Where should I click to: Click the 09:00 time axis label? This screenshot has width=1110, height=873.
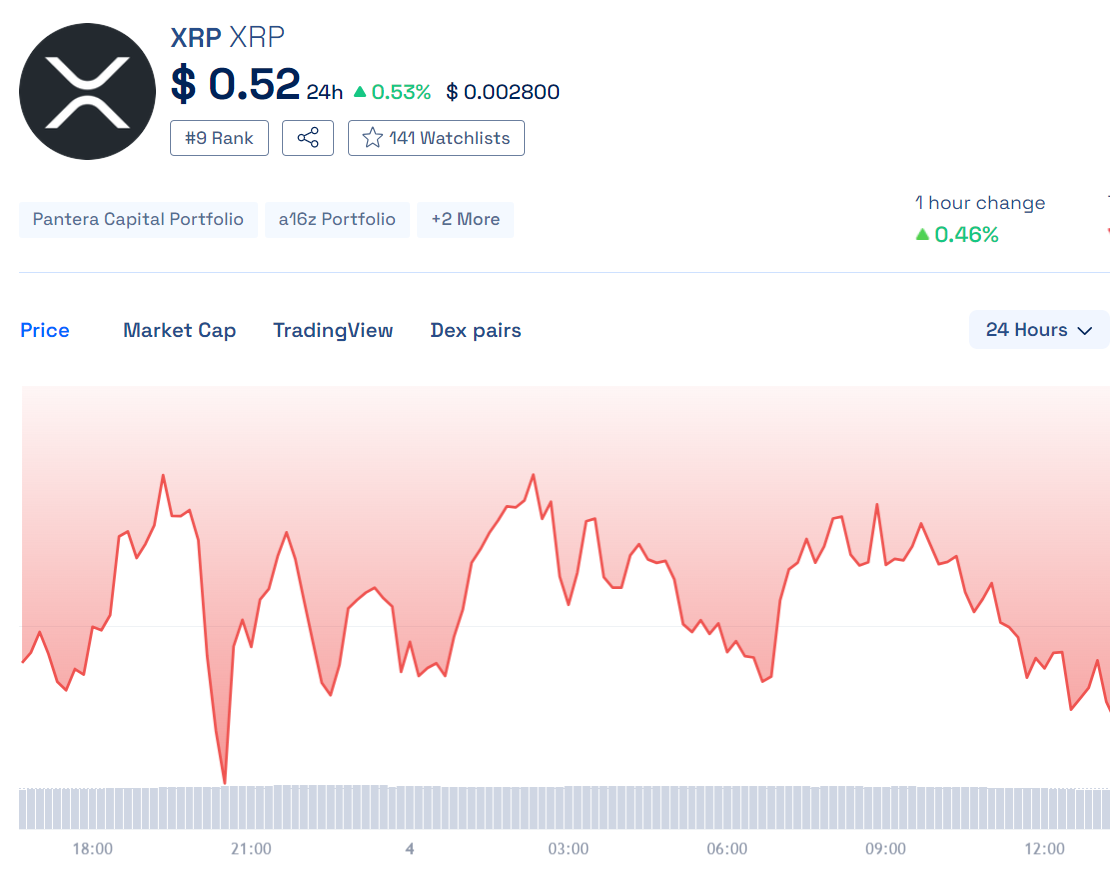[886, 849]
